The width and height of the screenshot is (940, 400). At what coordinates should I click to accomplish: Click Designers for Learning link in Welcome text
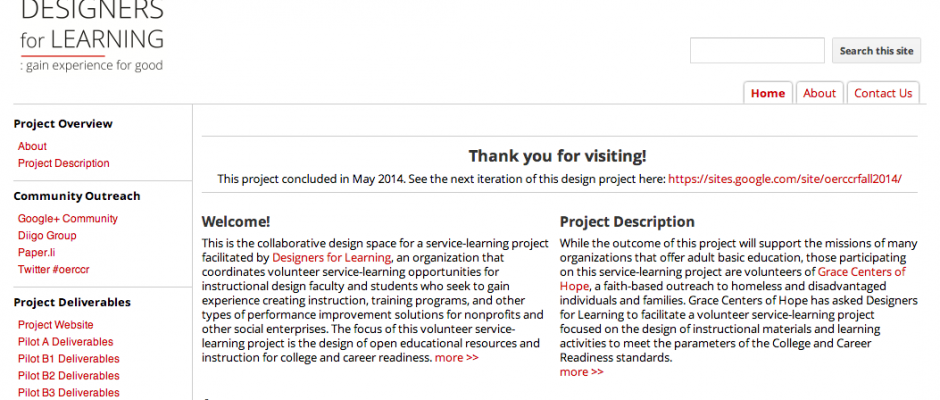pos(329,257)
